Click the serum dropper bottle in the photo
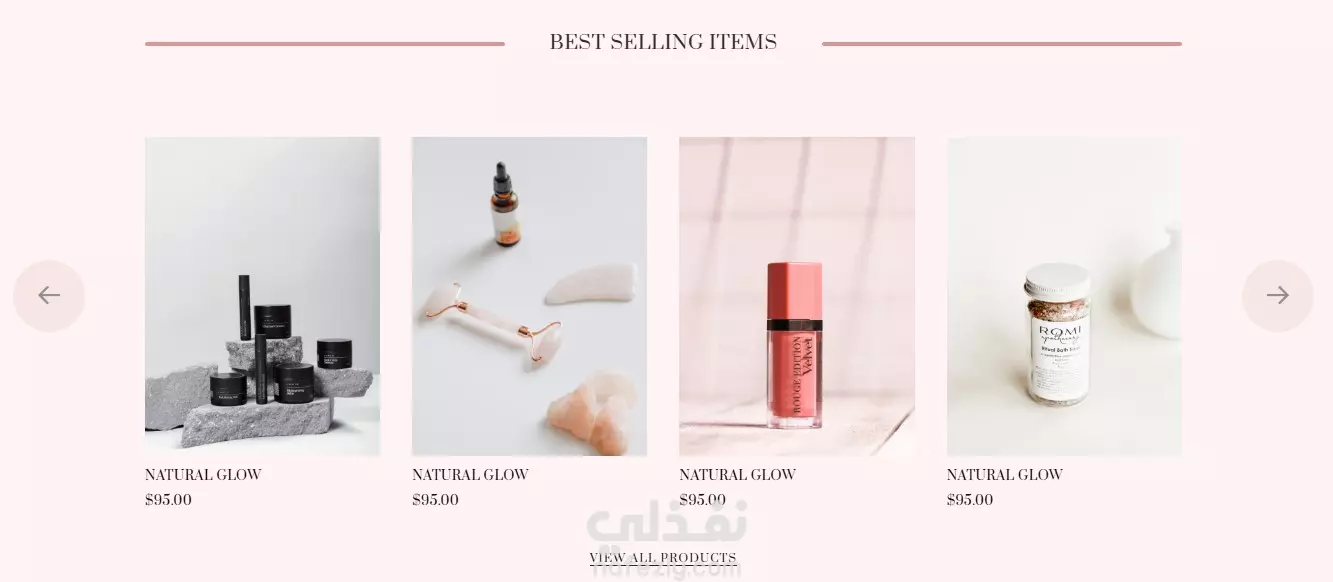 click(505, 205)
